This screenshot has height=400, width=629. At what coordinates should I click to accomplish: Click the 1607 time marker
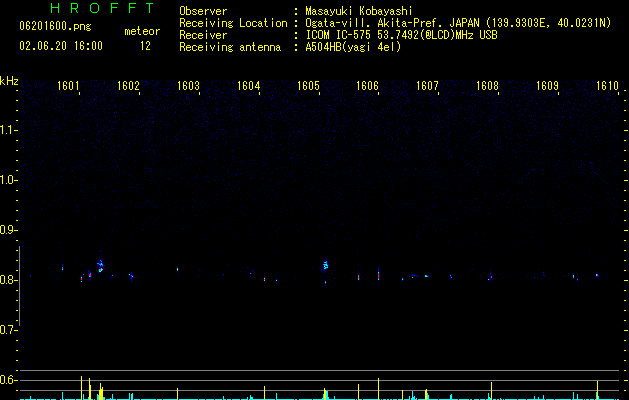click(x=427, y=86)
